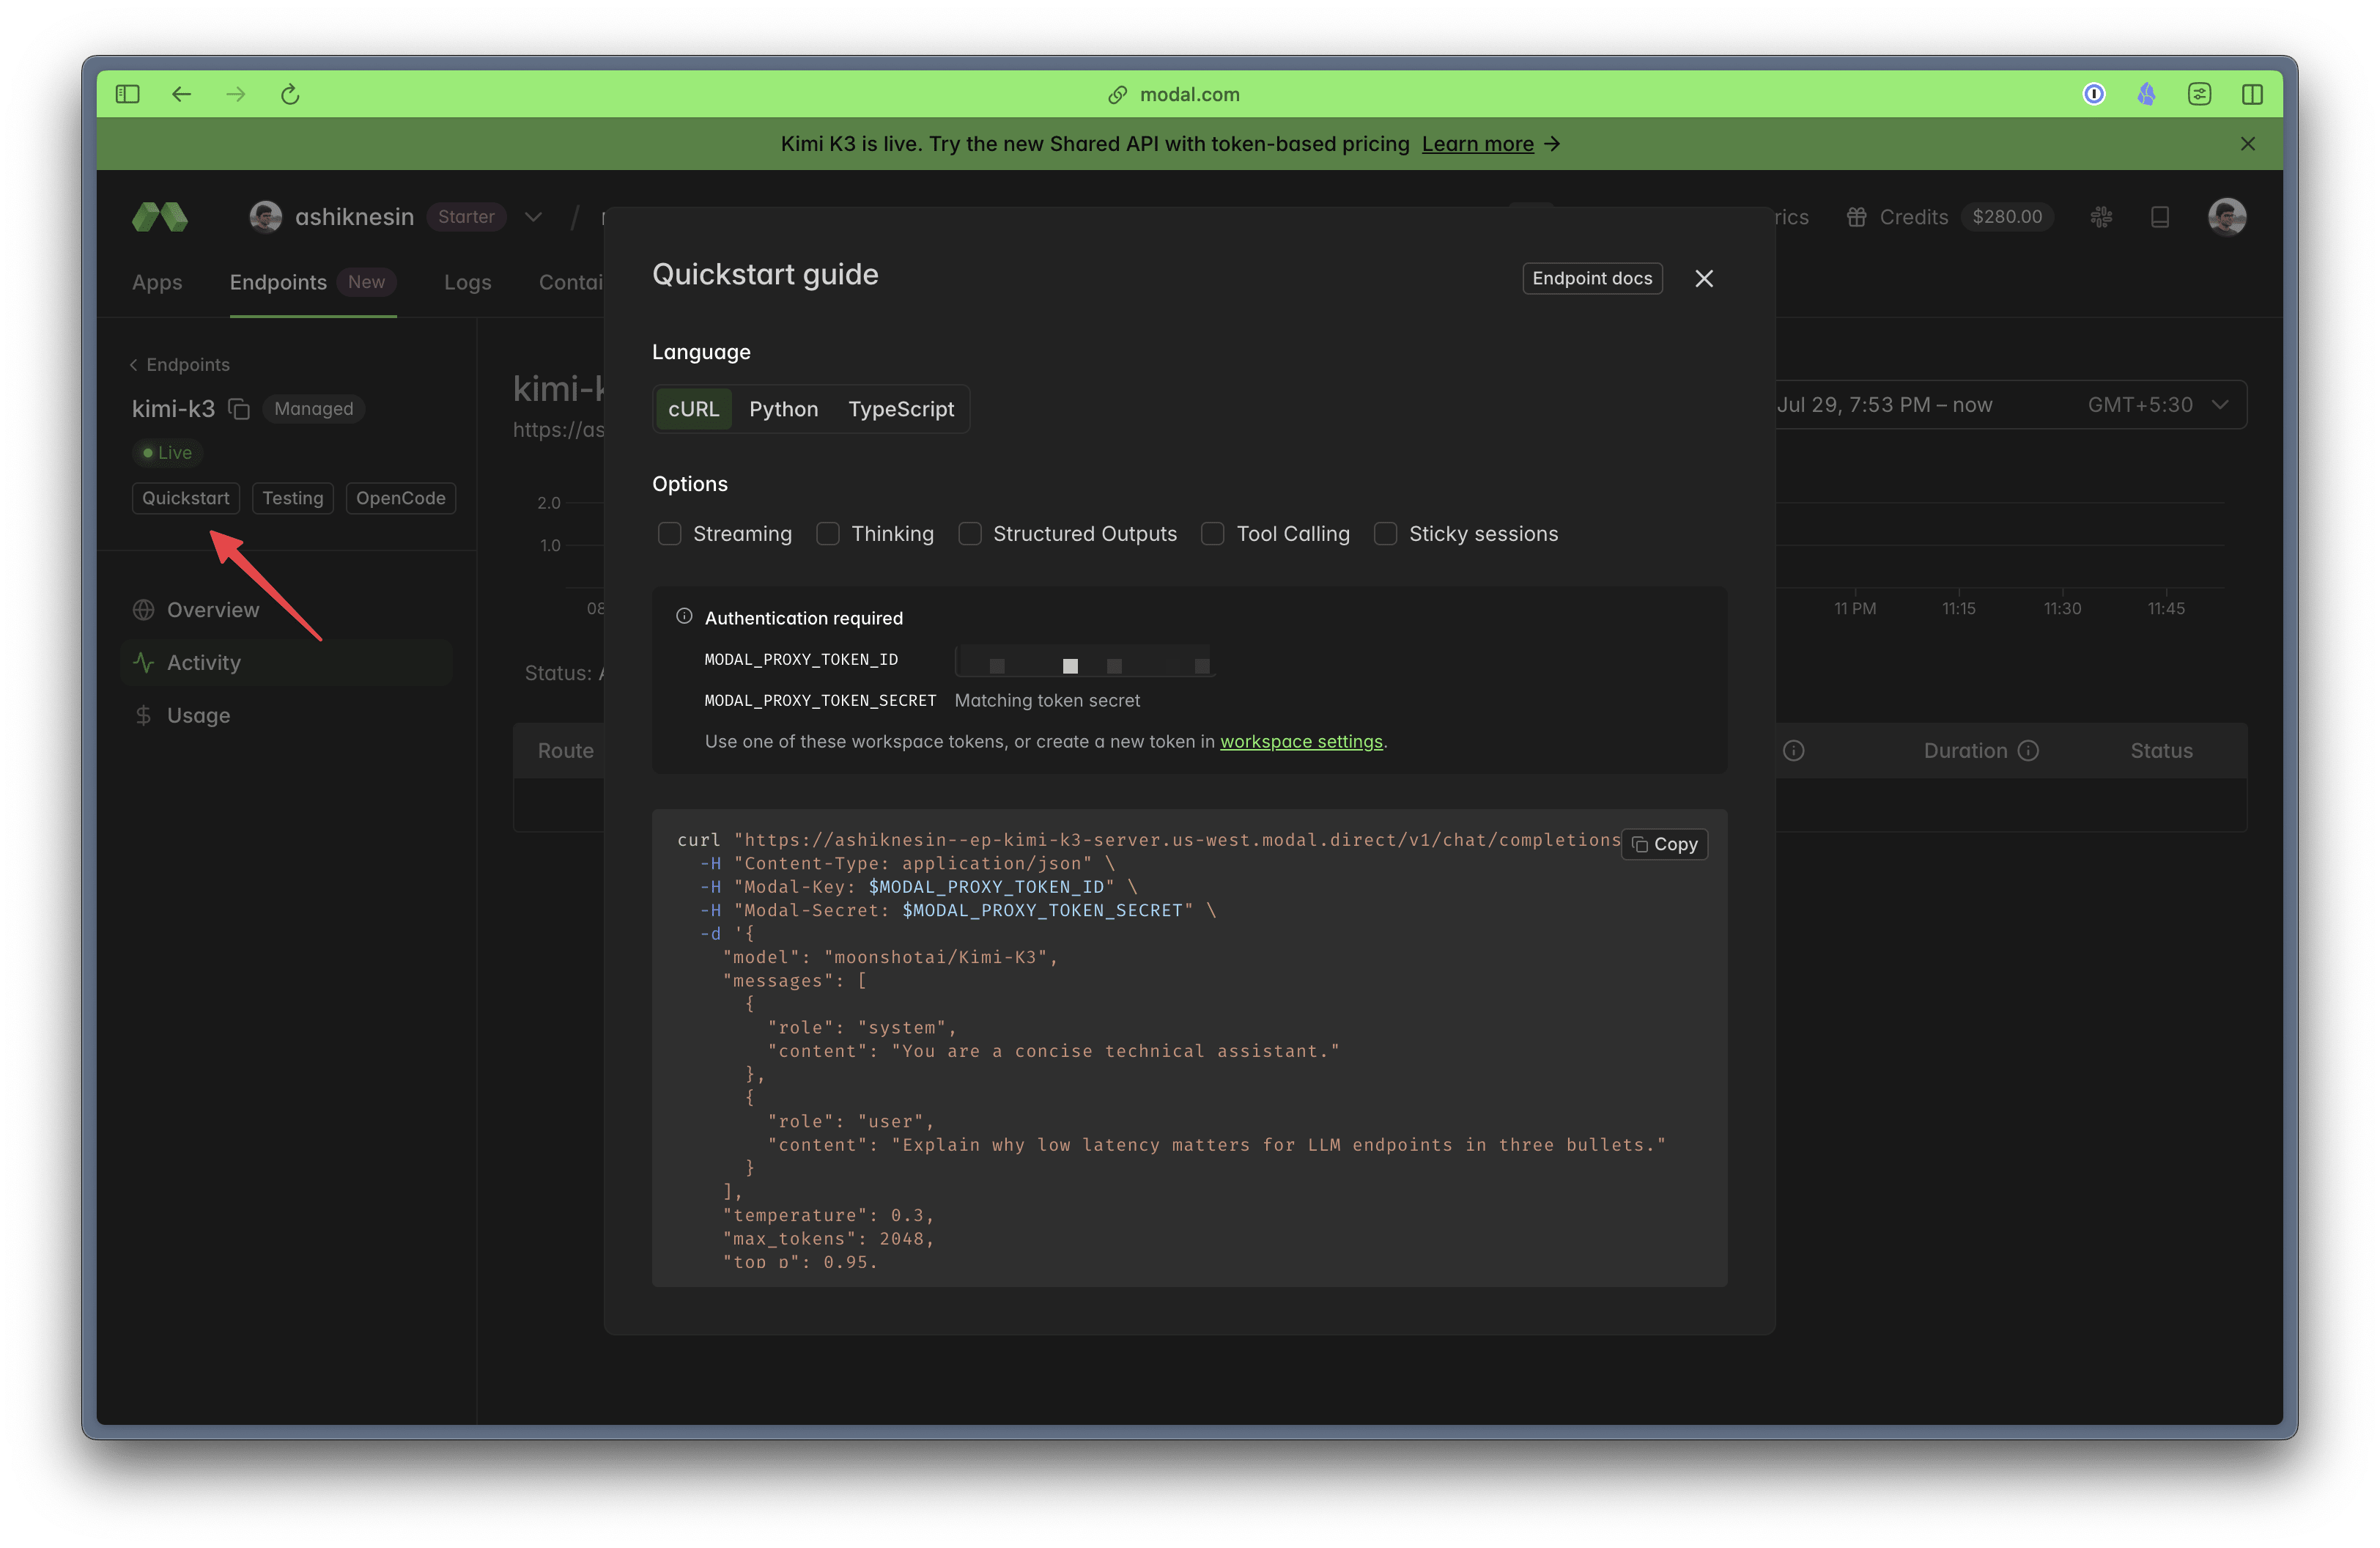Open the Endpoint docs button
The image size is (2380, 1548).
tap(1592, 279)
